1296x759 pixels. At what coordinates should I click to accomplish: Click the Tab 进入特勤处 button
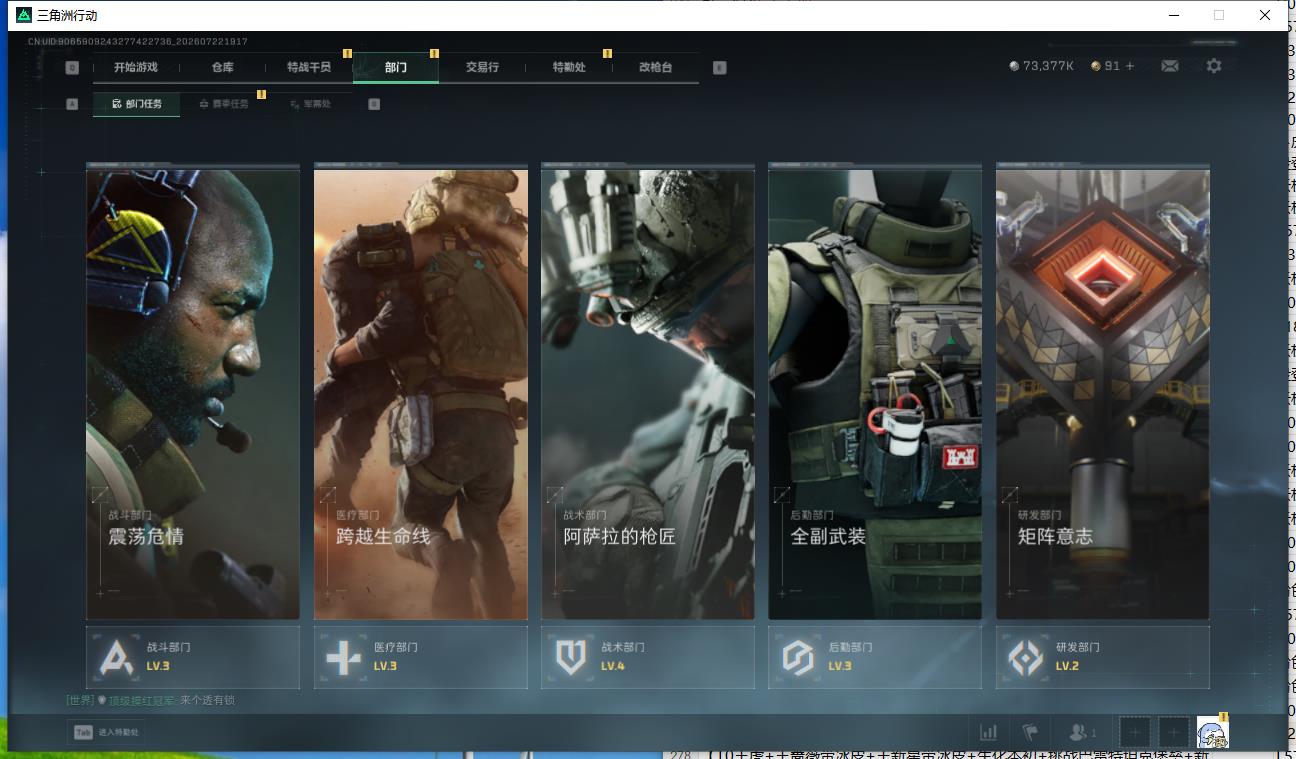point(107,733)
